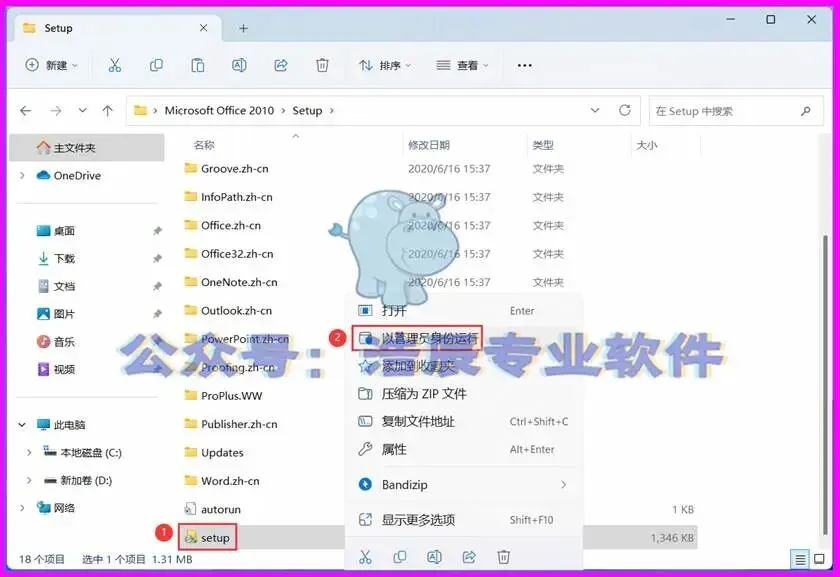Select 显示更多选项 in the context menu
Viewport: 840px width, 577px height.
[x=464, y=520]
